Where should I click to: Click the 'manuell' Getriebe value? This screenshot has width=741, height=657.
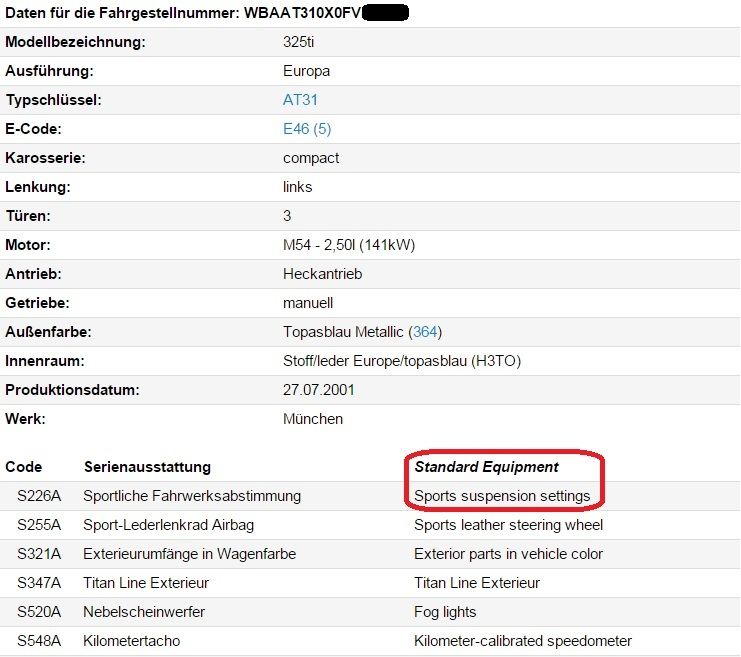point(308,303)
